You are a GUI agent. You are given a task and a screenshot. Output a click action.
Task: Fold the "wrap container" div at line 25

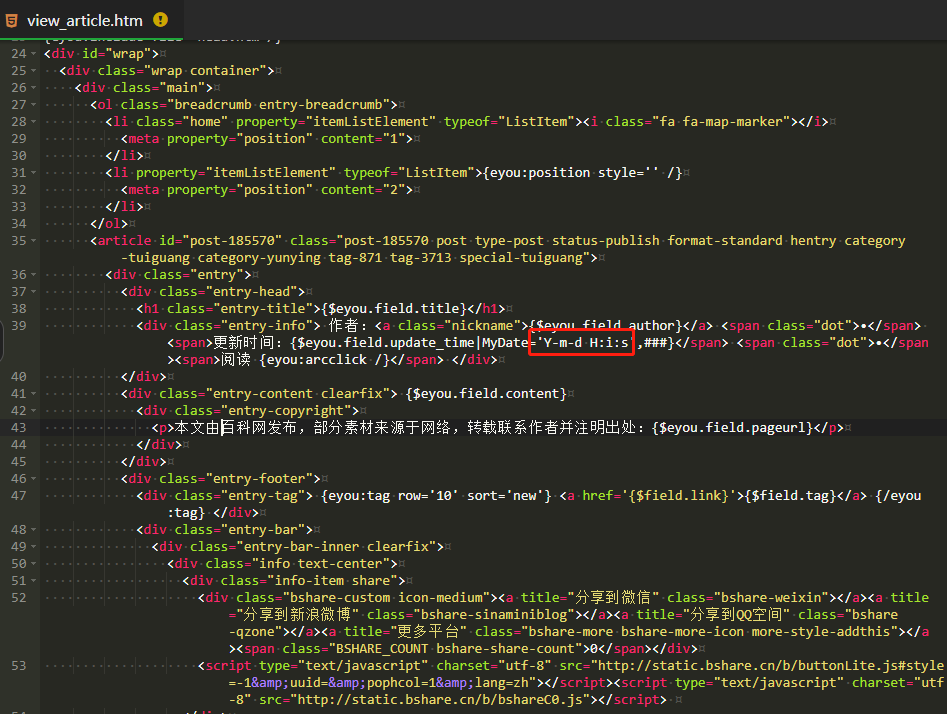pos(35,70)
